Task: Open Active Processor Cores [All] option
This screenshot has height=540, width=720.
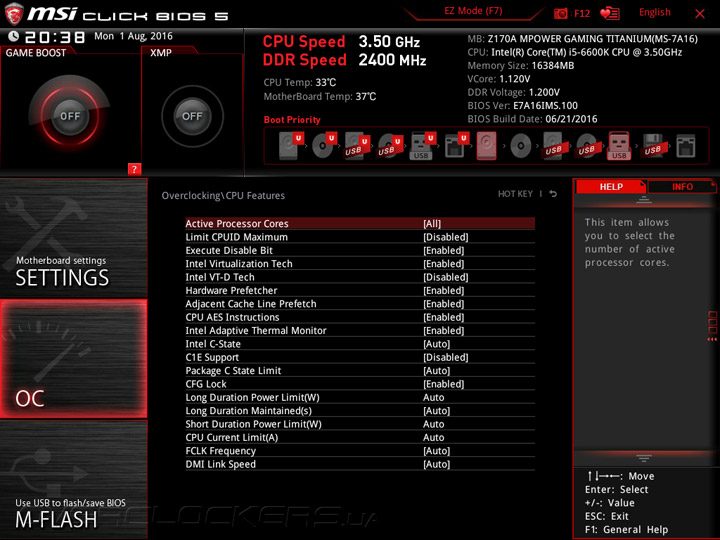Action: coord(360,224)
